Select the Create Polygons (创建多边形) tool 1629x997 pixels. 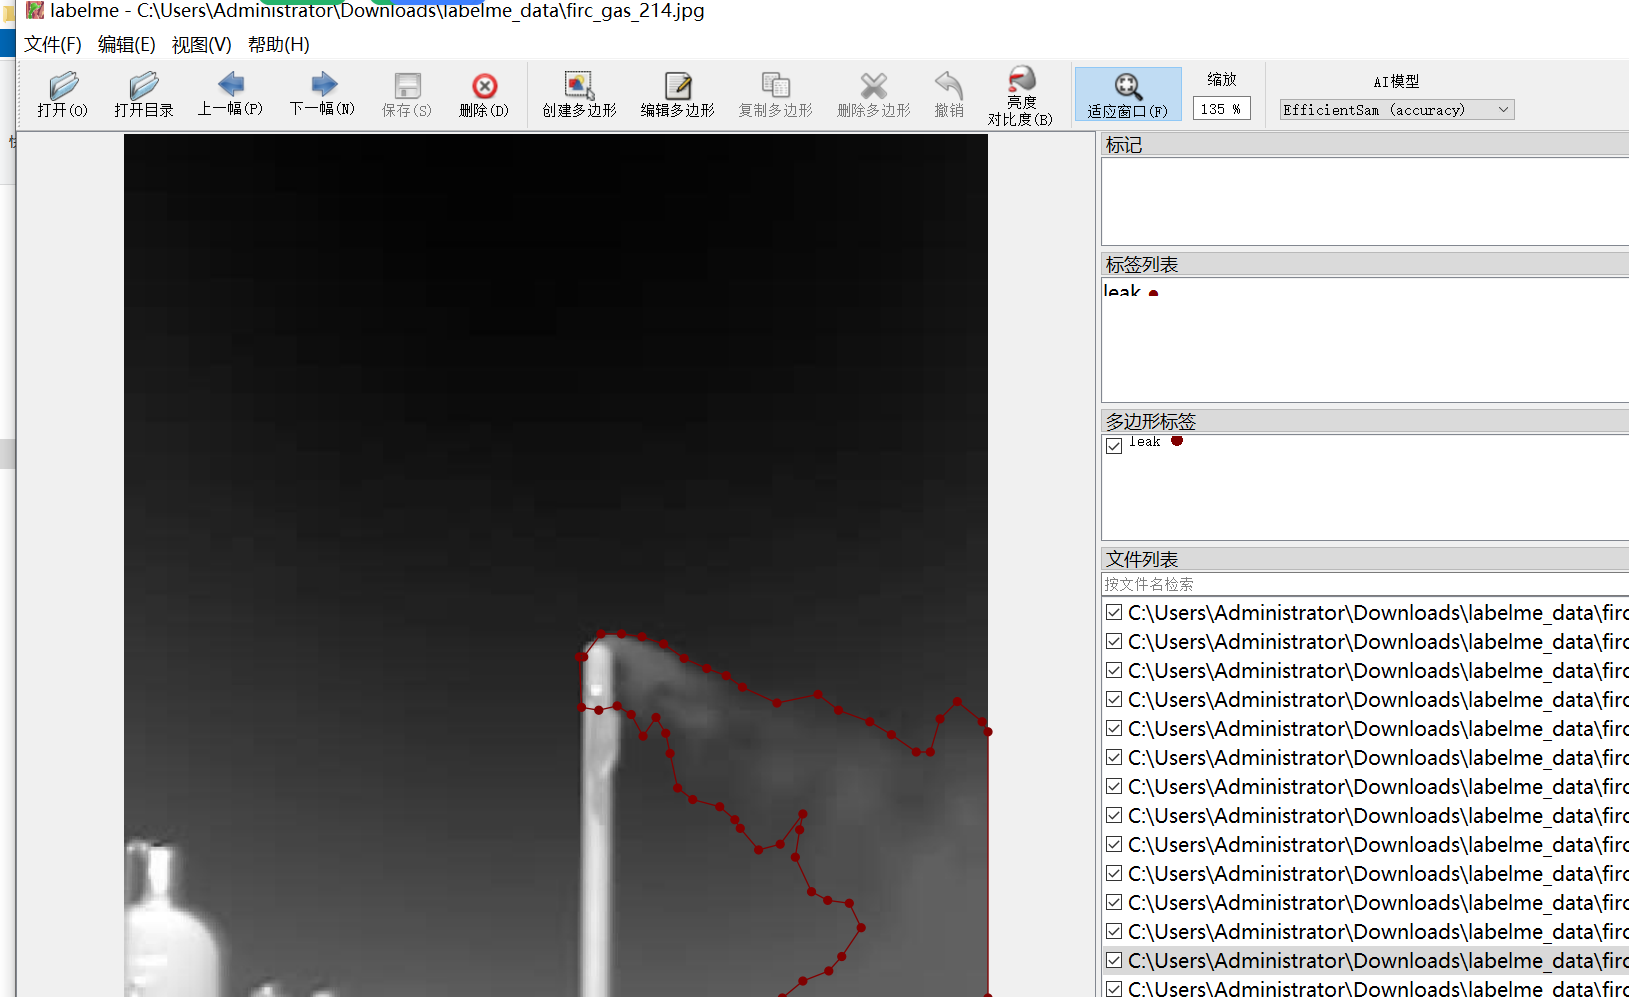pyautogui.click(x=579, y=94)
